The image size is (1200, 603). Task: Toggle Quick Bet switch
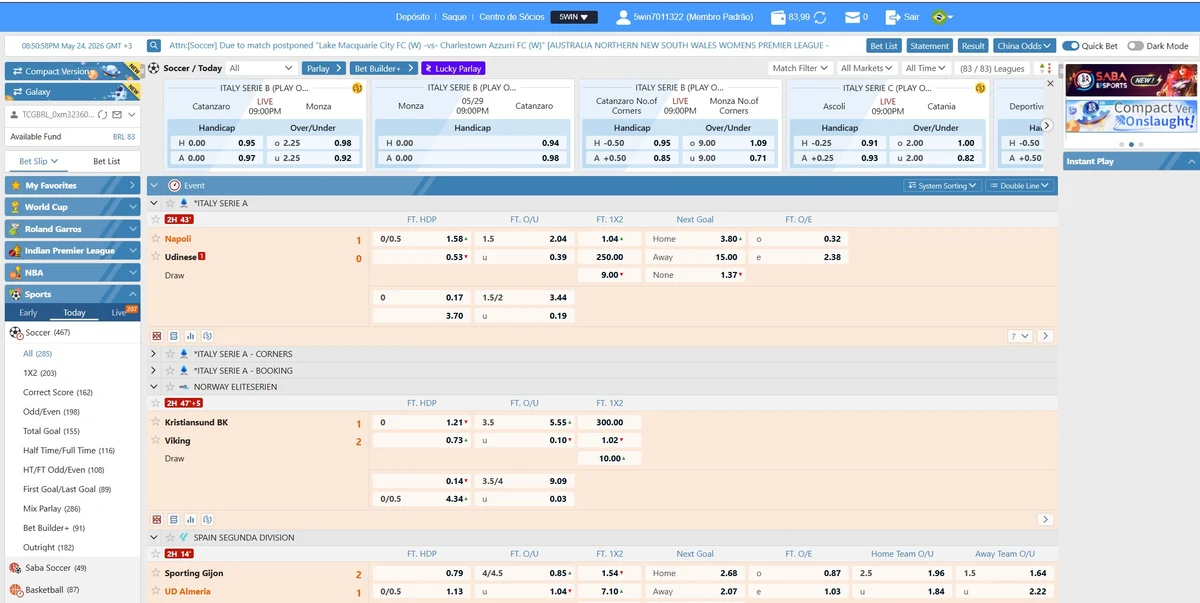point(1070,46)
